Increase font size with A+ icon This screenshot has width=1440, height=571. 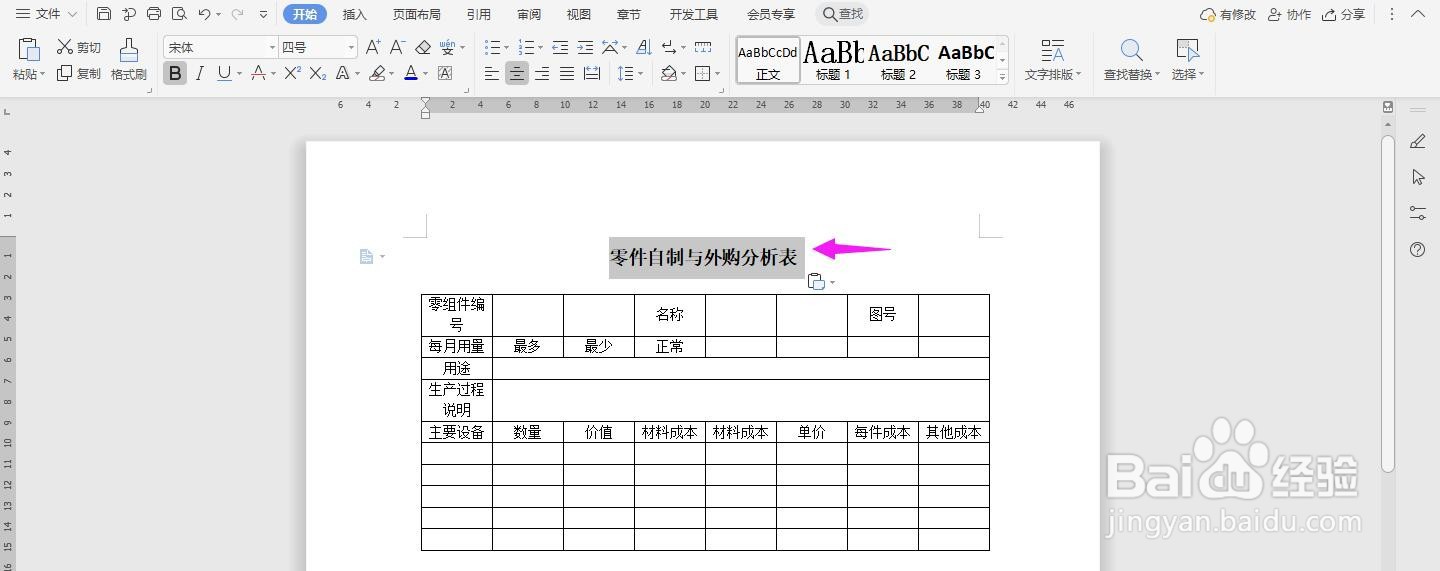[372, 47]
